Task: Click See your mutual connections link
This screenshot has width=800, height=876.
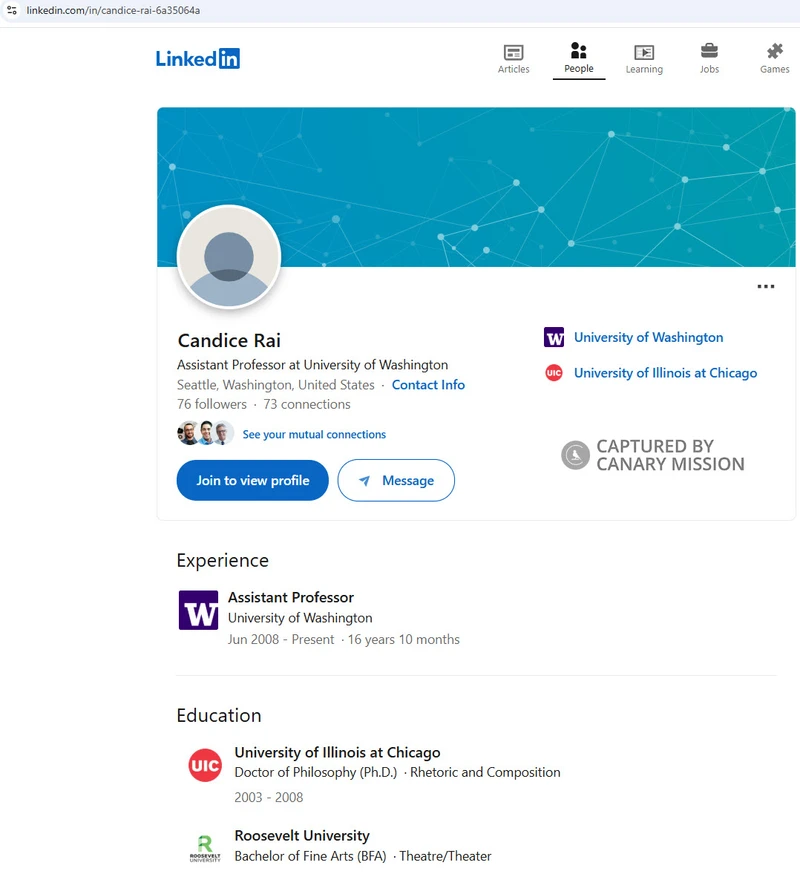Action: [314, 434]
